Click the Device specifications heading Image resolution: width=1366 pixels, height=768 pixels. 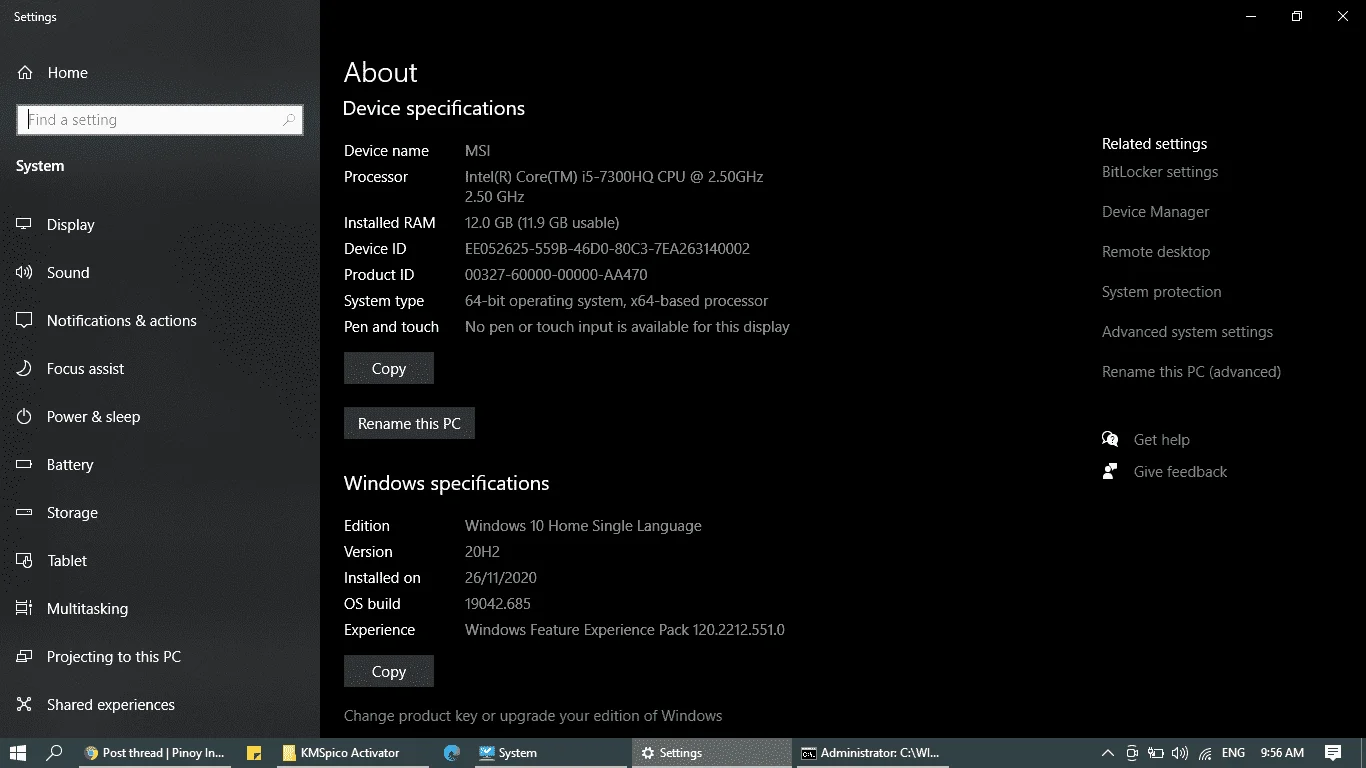tap(434, 108)
